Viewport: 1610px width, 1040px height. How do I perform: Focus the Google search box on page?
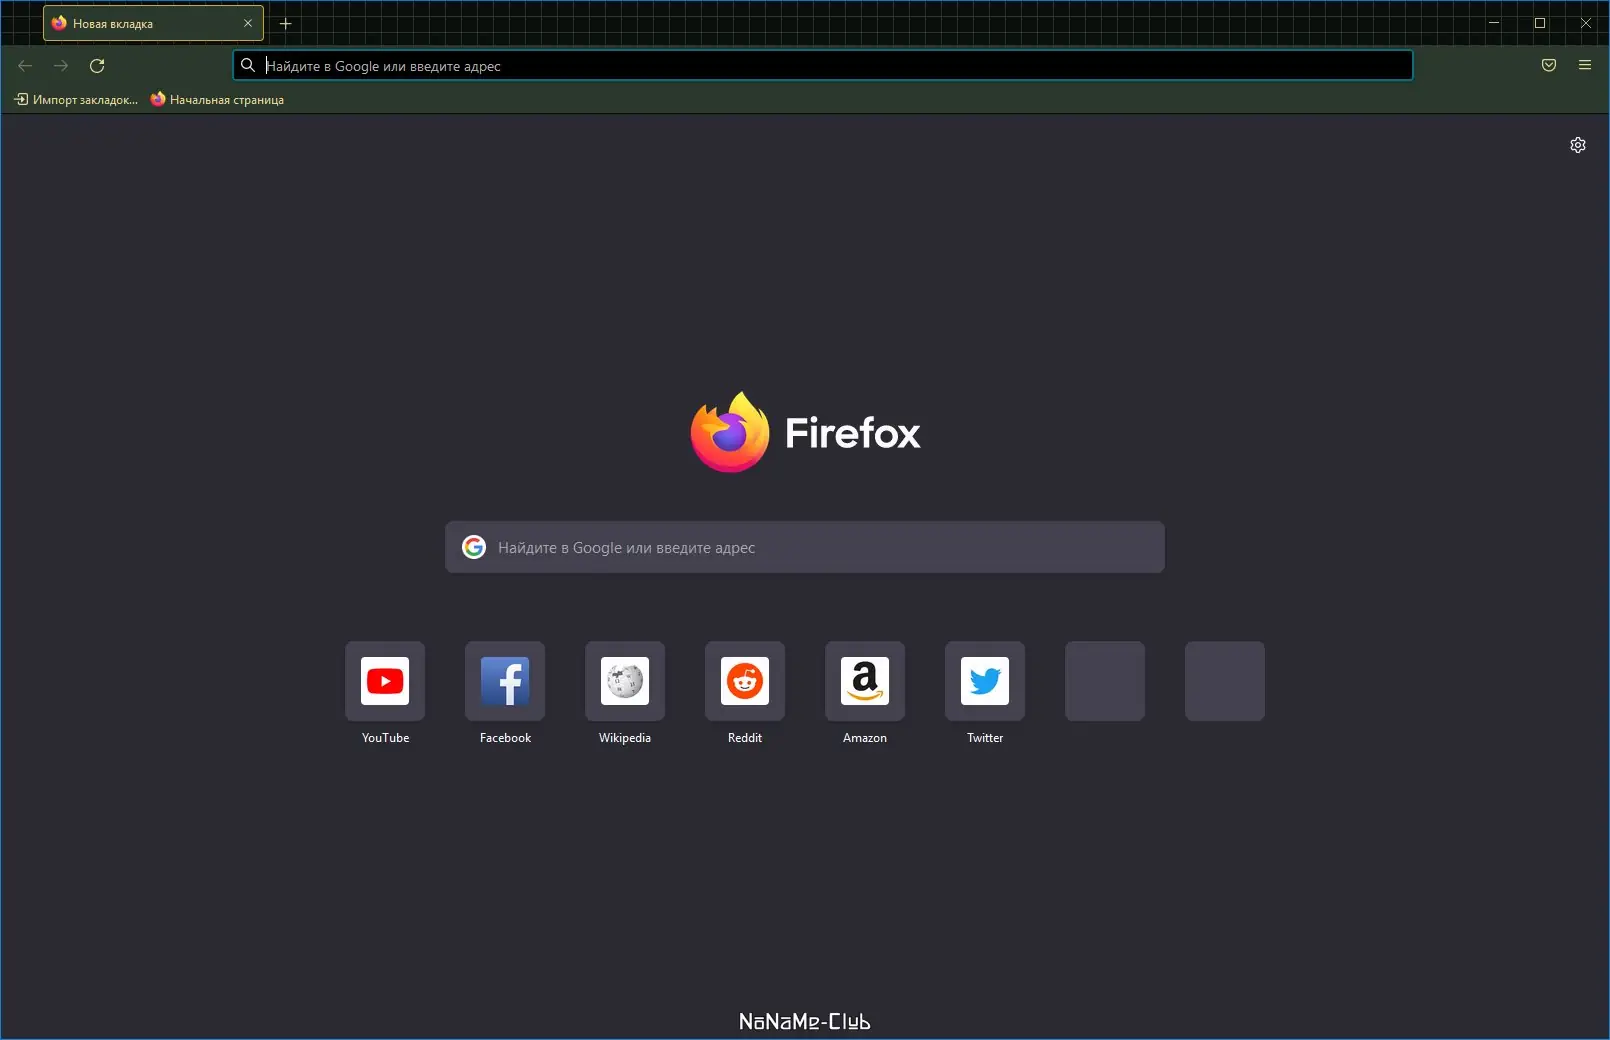pyautogui.click(x=805, y=547)
